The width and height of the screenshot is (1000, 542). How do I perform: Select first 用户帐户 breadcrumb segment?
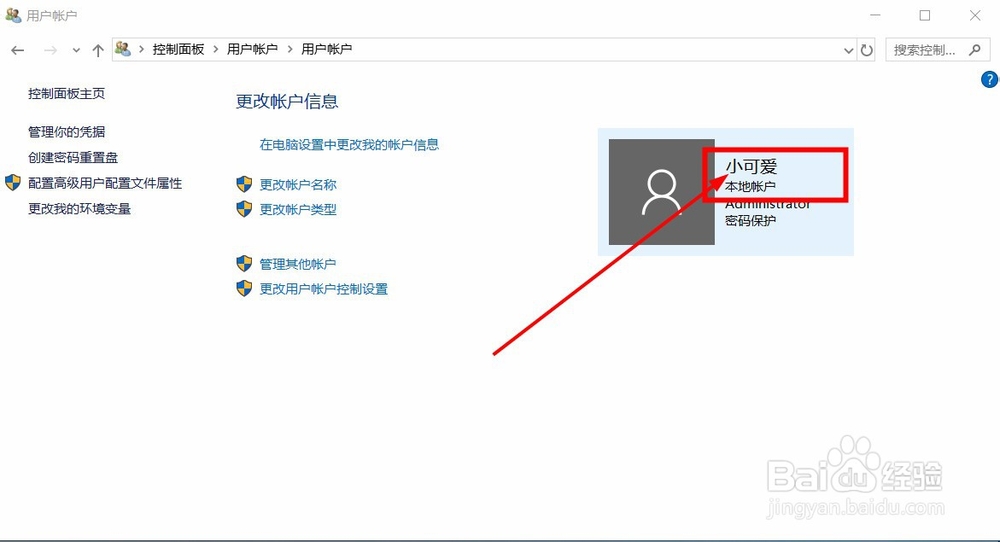click(x=252, y=49)
